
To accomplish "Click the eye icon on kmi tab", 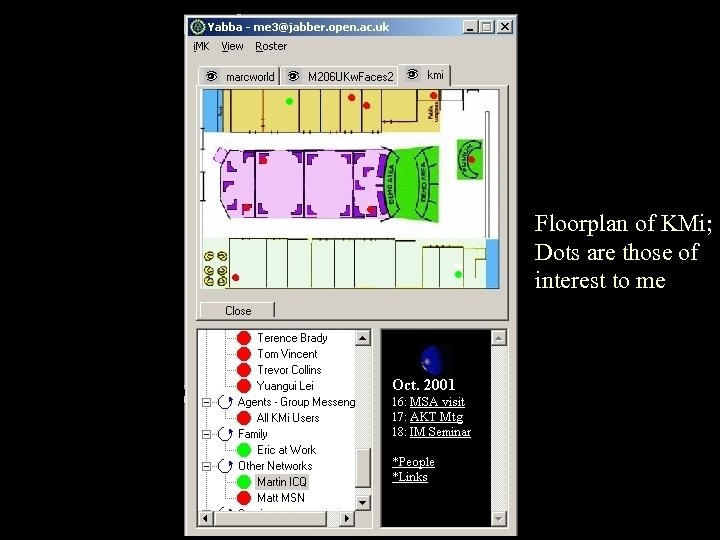I will [412, 74].
